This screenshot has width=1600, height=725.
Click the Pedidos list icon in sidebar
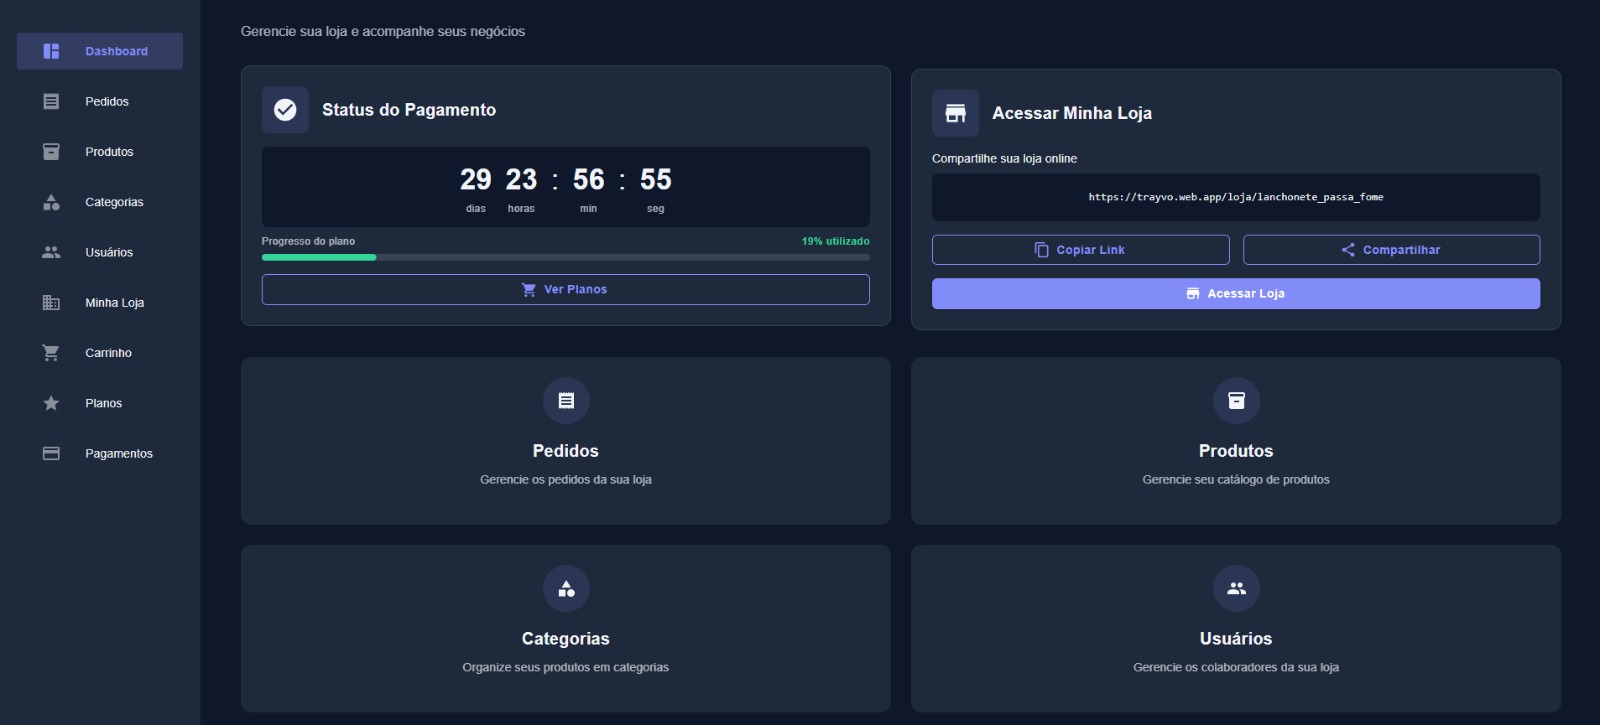click(x=51, y=101)
